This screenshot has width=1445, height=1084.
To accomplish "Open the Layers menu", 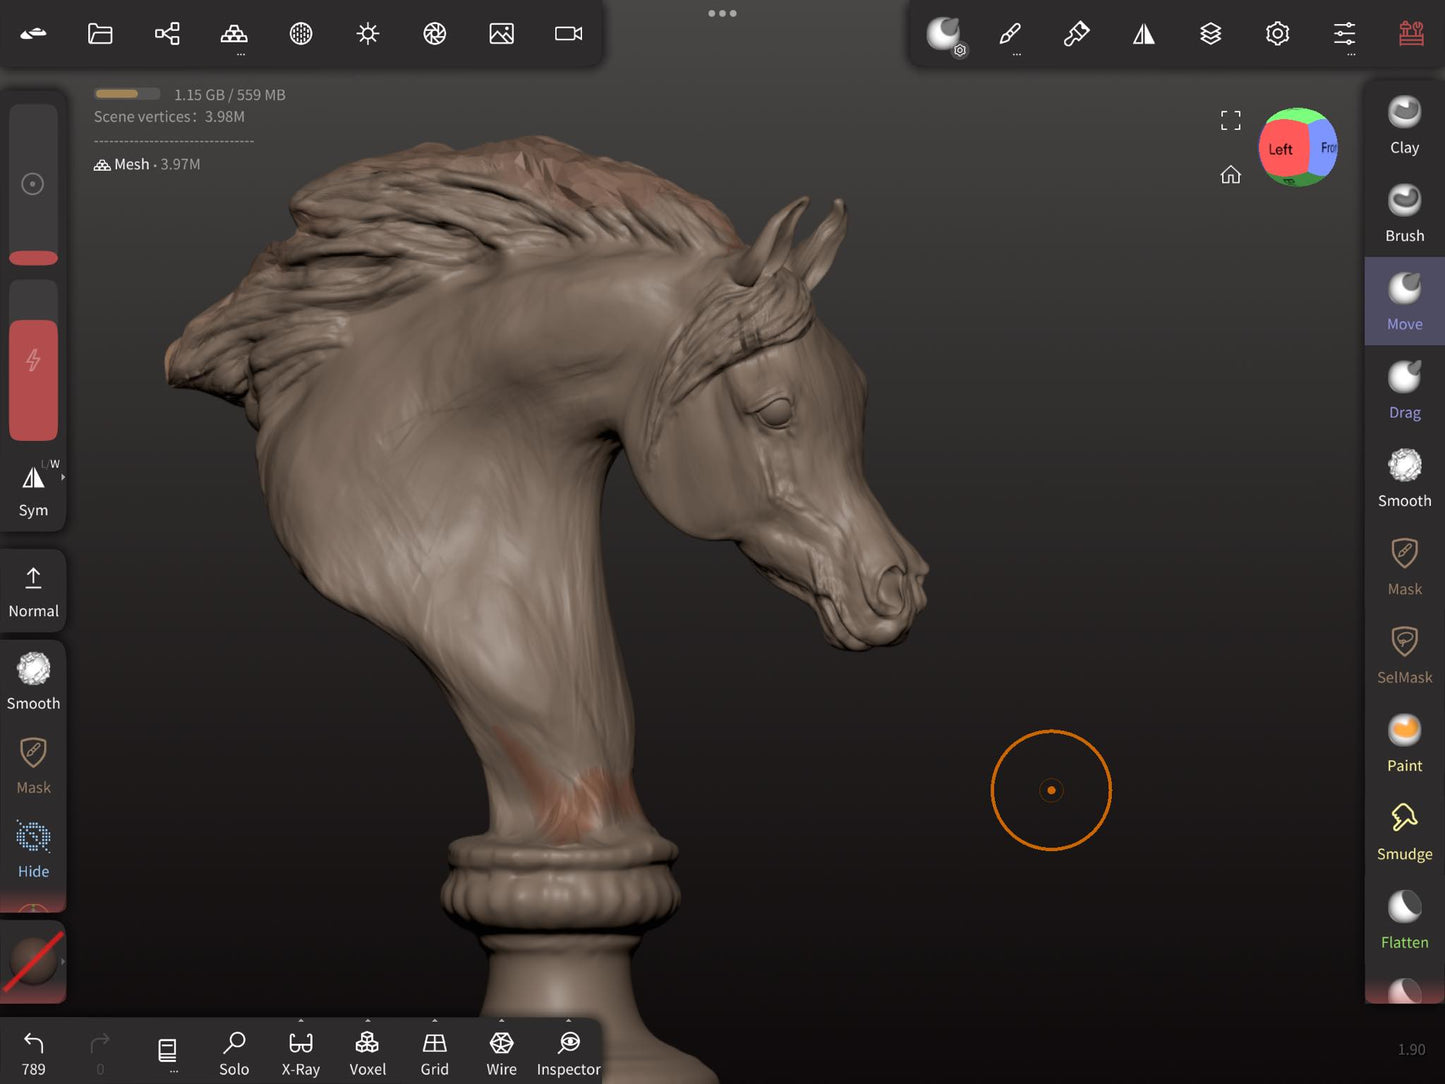I will tap(1210, 34).
